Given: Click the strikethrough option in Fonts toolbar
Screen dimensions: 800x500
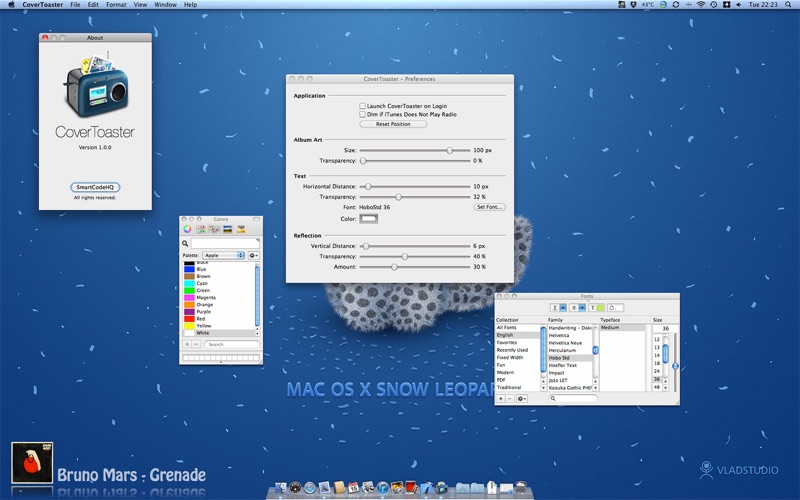Looking at the screenshot, I should [x=577, y=308].
